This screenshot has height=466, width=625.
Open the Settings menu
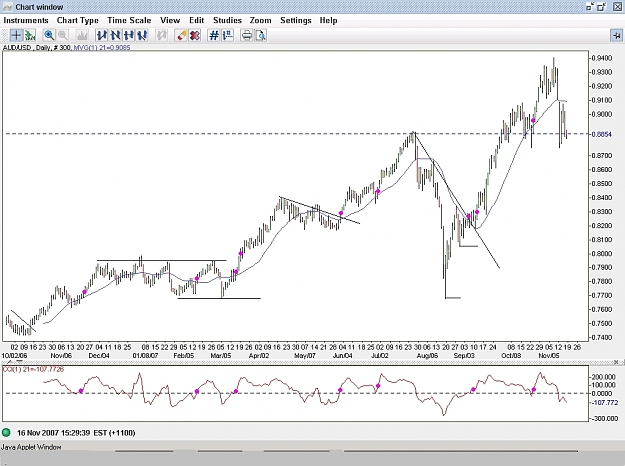(x=296, y=20)
